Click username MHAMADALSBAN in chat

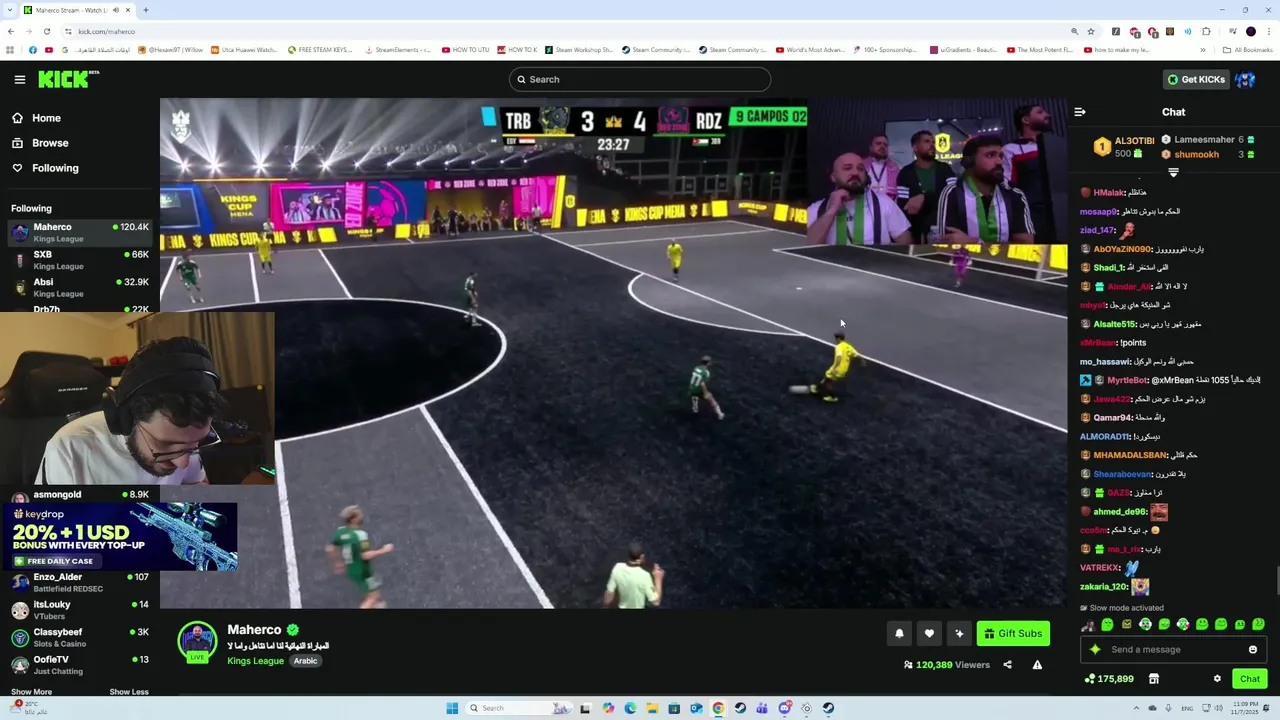click(x=1130, y=455)
